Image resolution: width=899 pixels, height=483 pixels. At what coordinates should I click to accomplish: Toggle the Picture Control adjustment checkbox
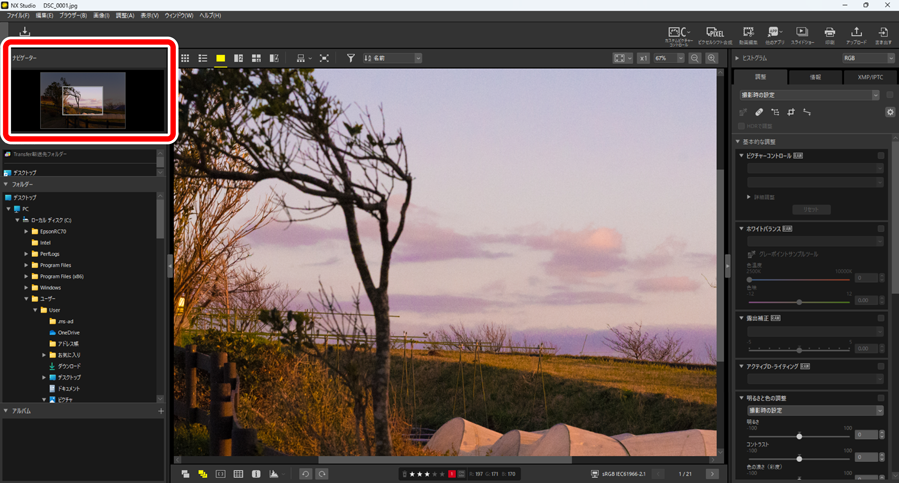(881, 156)
